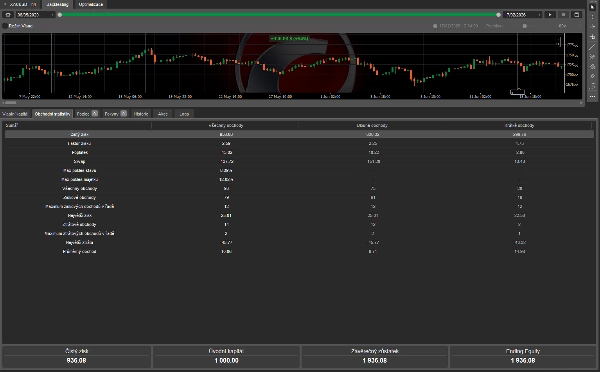The width and height of the screenshot is (600, 372).
Task: Open the backtest end date dropdown
Action: coord(523,15)
